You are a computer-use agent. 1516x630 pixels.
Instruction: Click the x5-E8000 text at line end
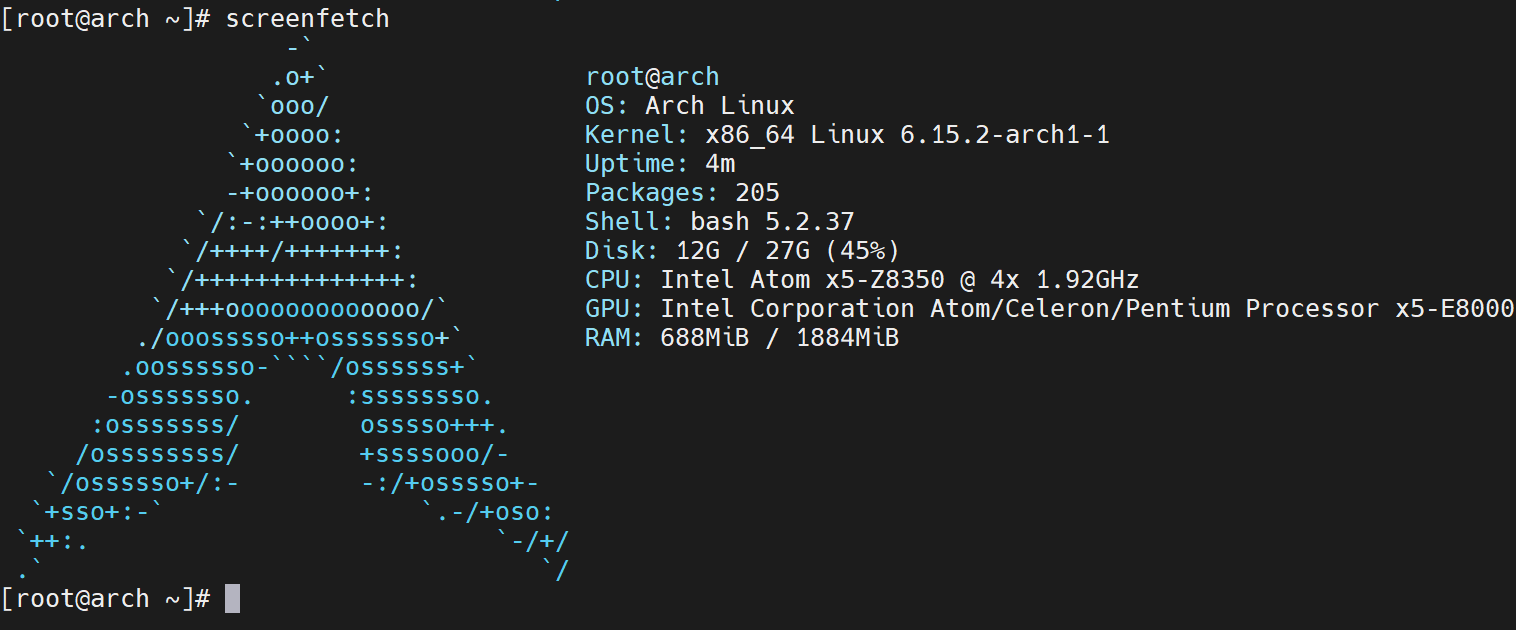pos(1455,309)
